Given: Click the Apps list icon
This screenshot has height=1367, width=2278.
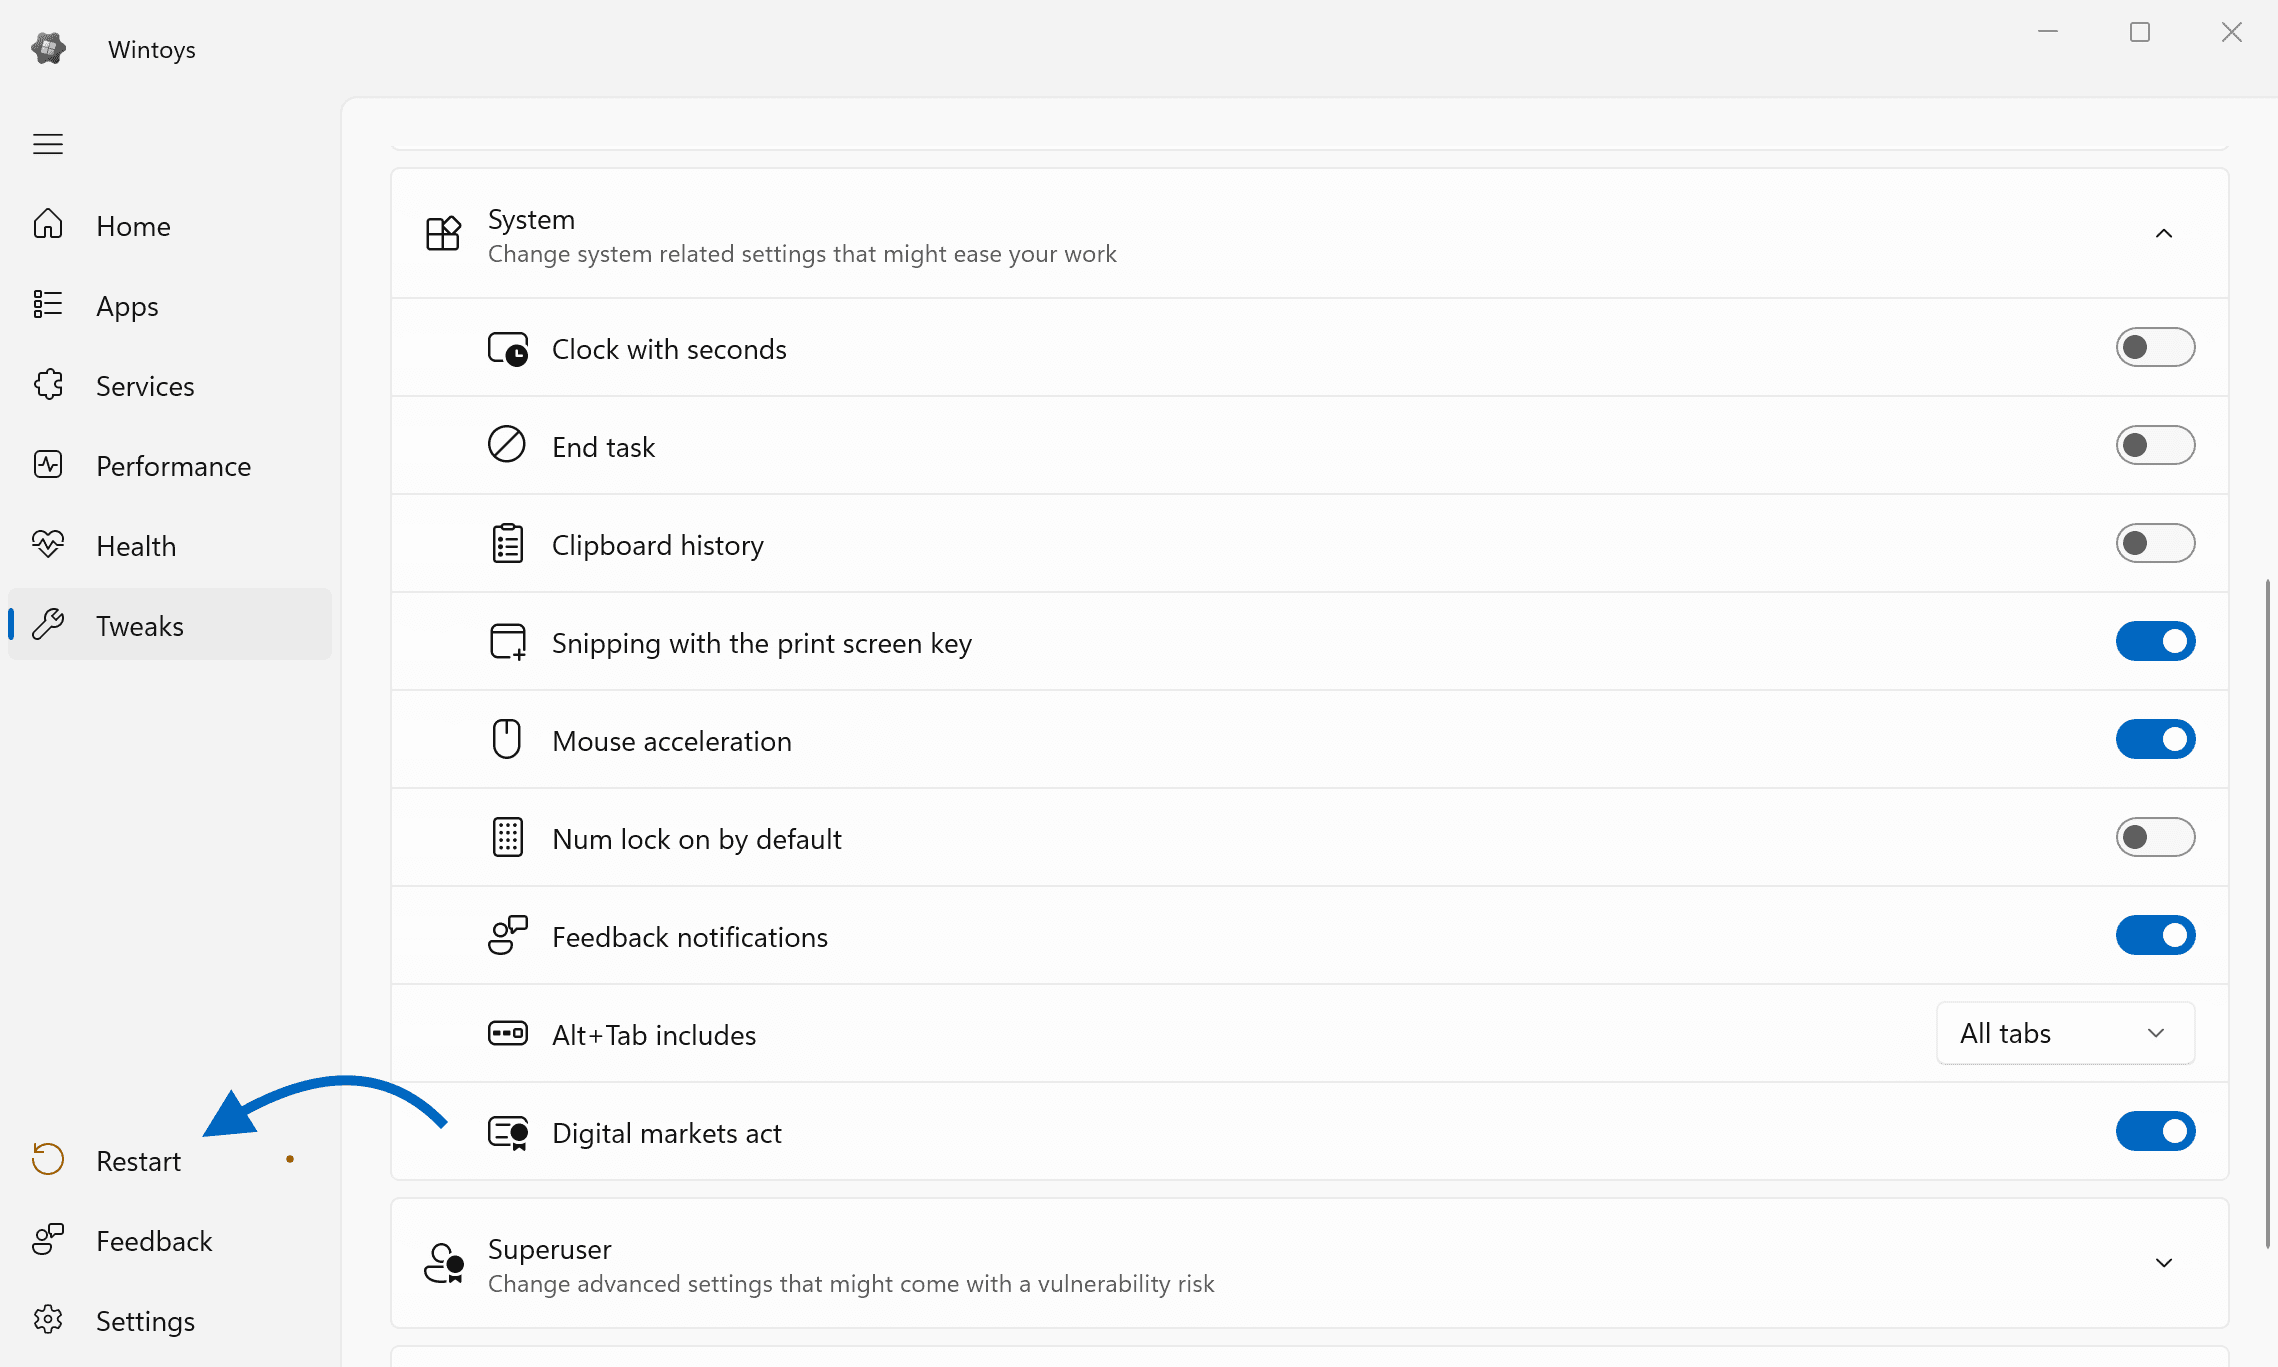Looking at the screenshot, I should pyautogui.click(x=48, y=304).
